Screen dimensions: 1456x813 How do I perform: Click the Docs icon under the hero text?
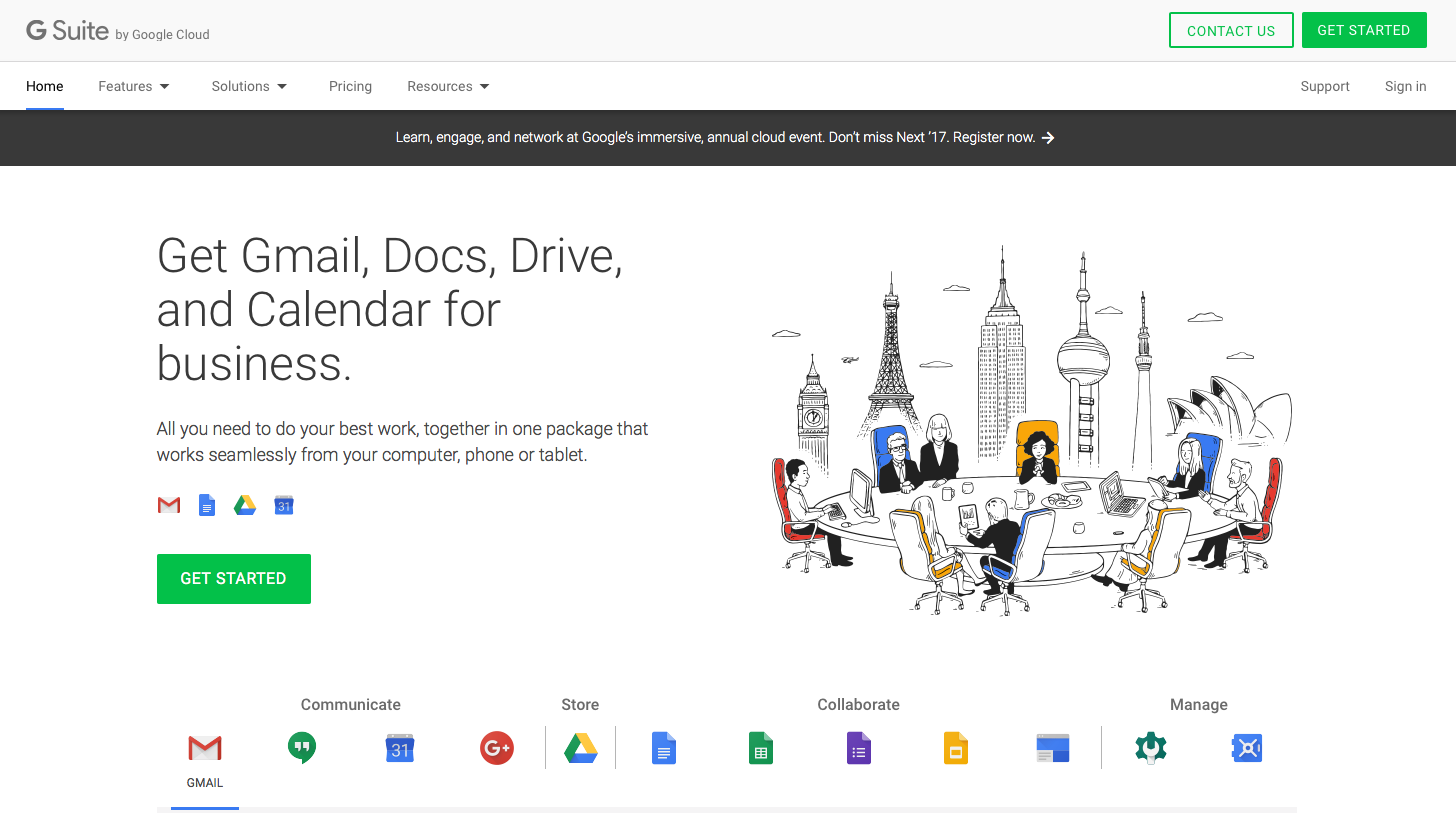coord(207,505)
